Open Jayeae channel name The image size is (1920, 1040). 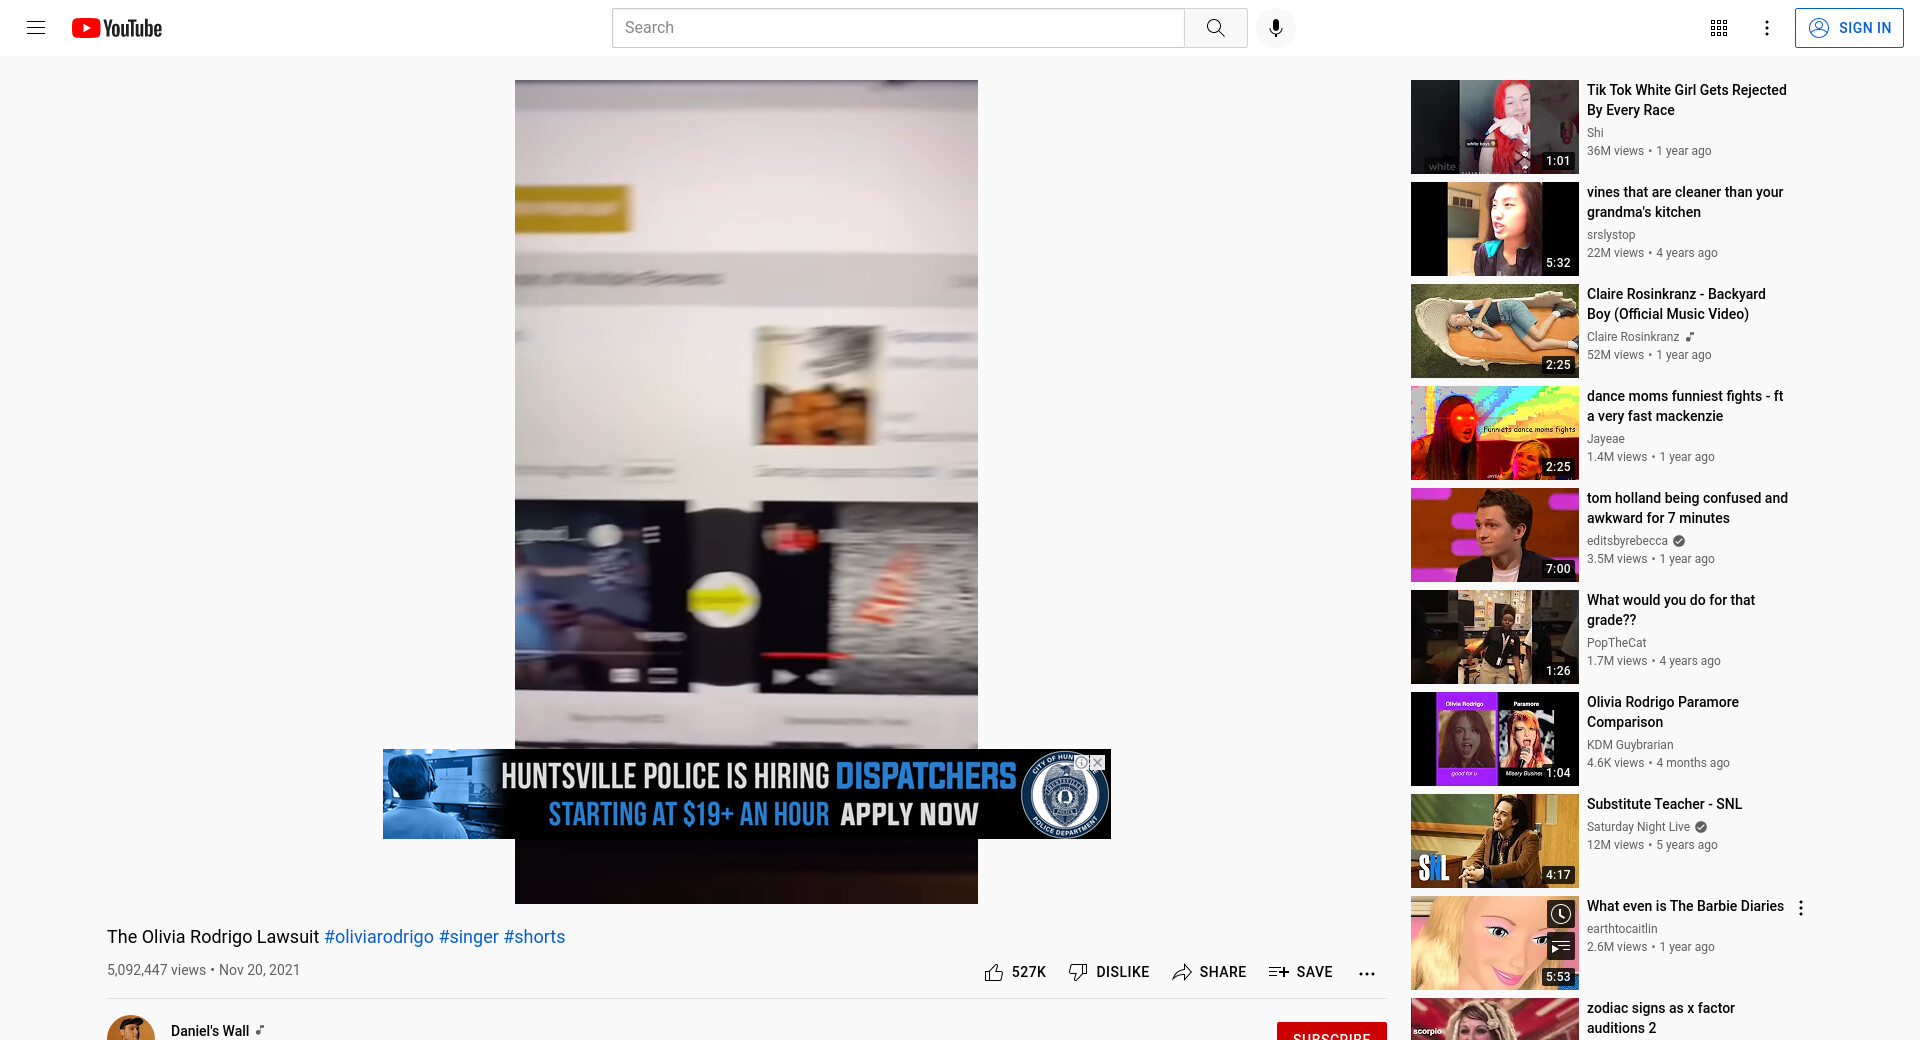(1606, 439)
